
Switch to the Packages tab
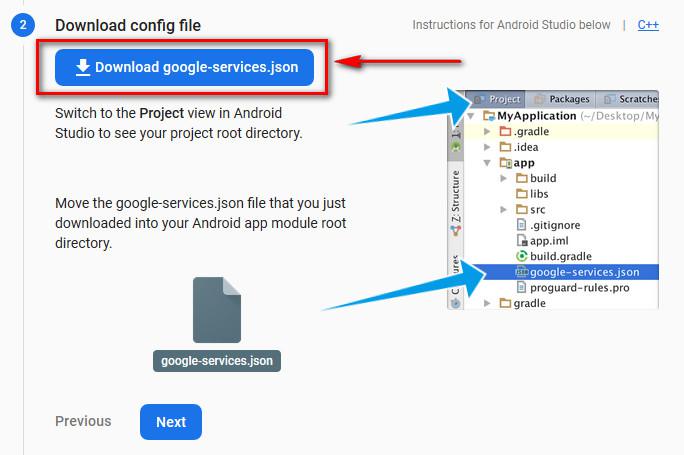(562, 100)
